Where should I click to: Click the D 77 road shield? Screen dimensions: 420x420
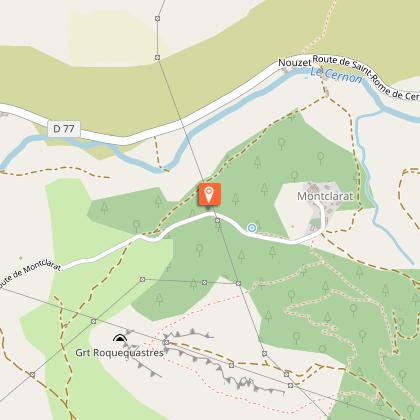tap(64, 129)
